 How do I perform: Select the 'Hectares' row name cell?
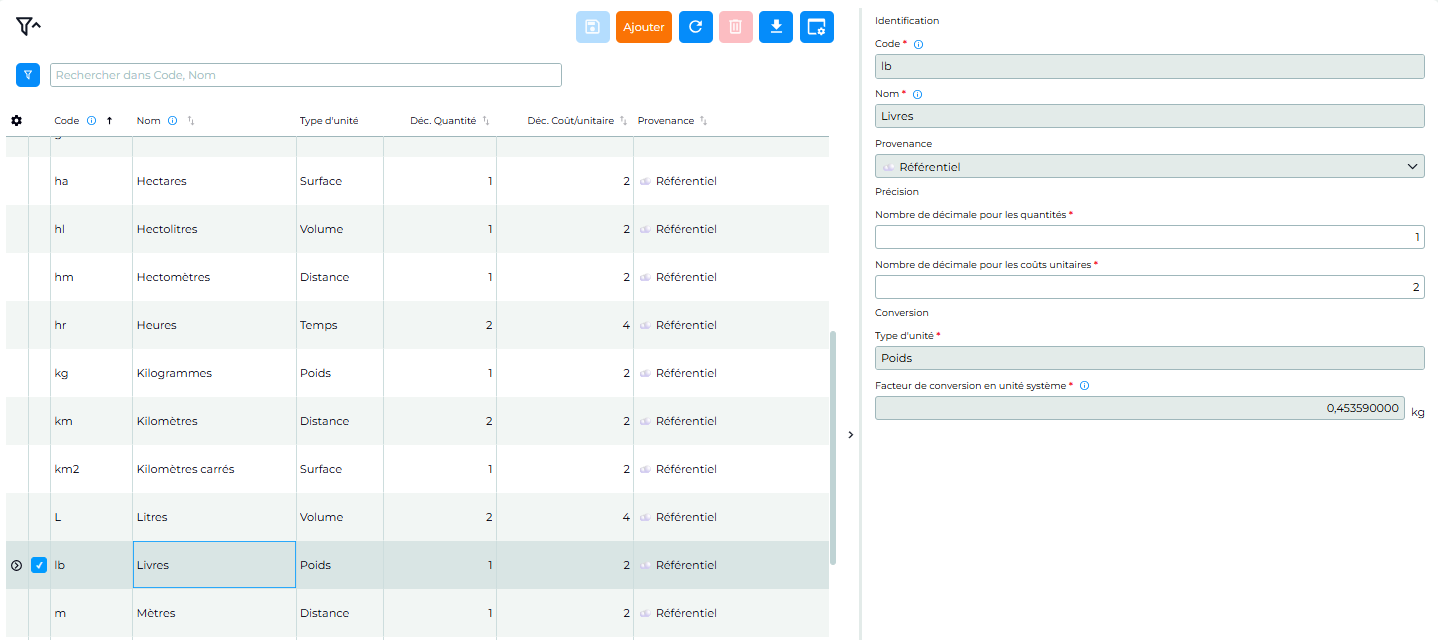point(215,181)
